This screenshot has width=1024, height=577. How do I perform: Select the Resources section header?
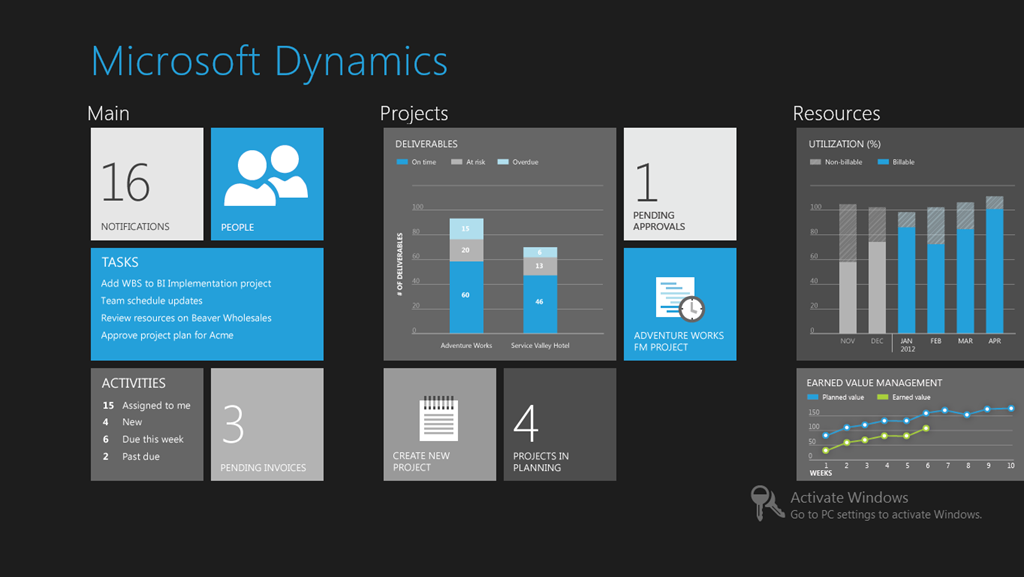click(x=837, y=114)
